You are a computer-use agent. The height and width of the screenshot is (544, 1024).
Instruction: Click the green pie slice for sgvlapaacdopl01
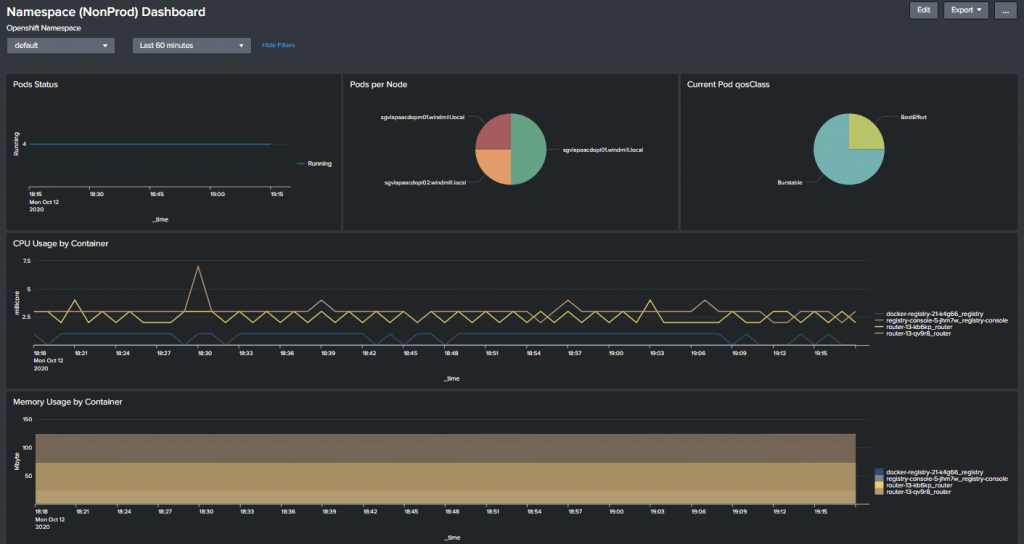tap(530, 149)
